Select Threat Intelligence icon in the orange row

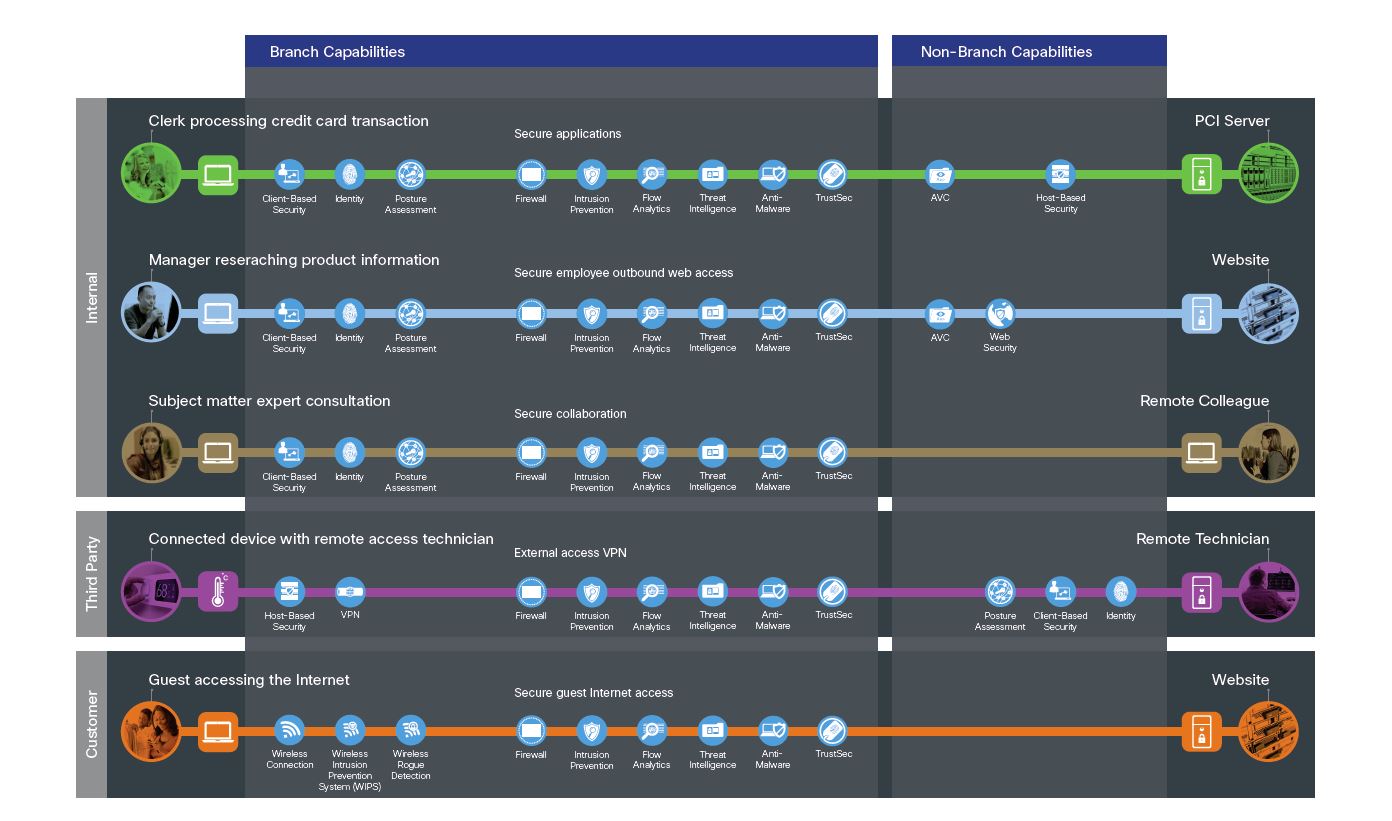click(x=712, y=731)
